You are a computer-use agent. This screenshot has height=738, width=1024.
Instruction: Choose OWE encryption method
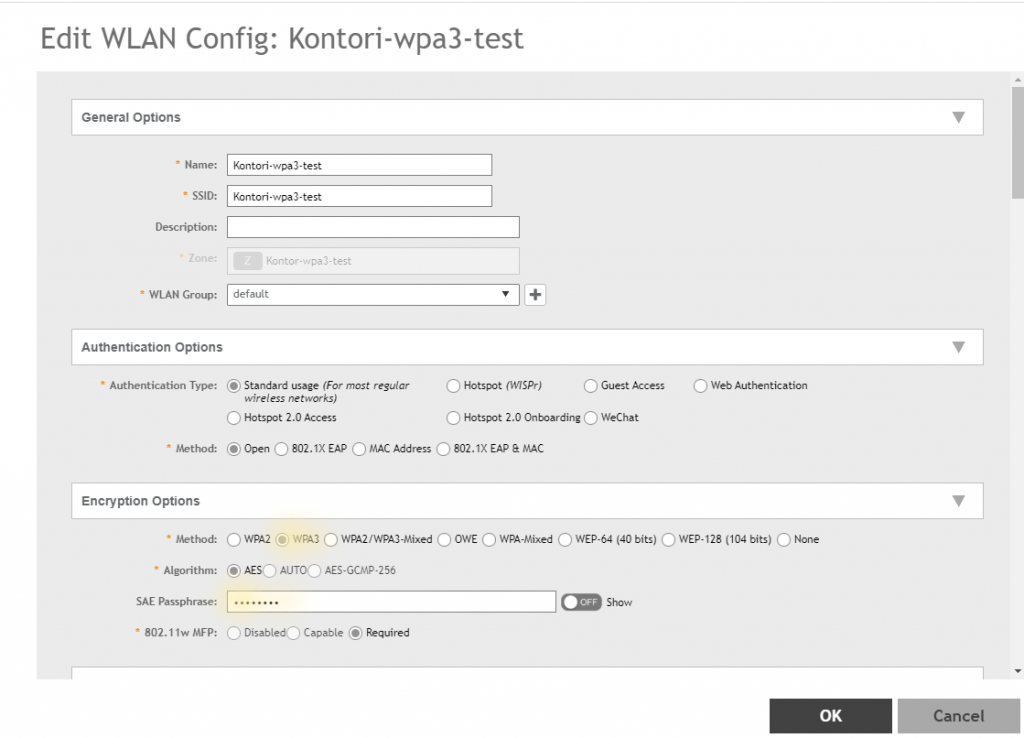pyautogui.click(x=445, y=540)
